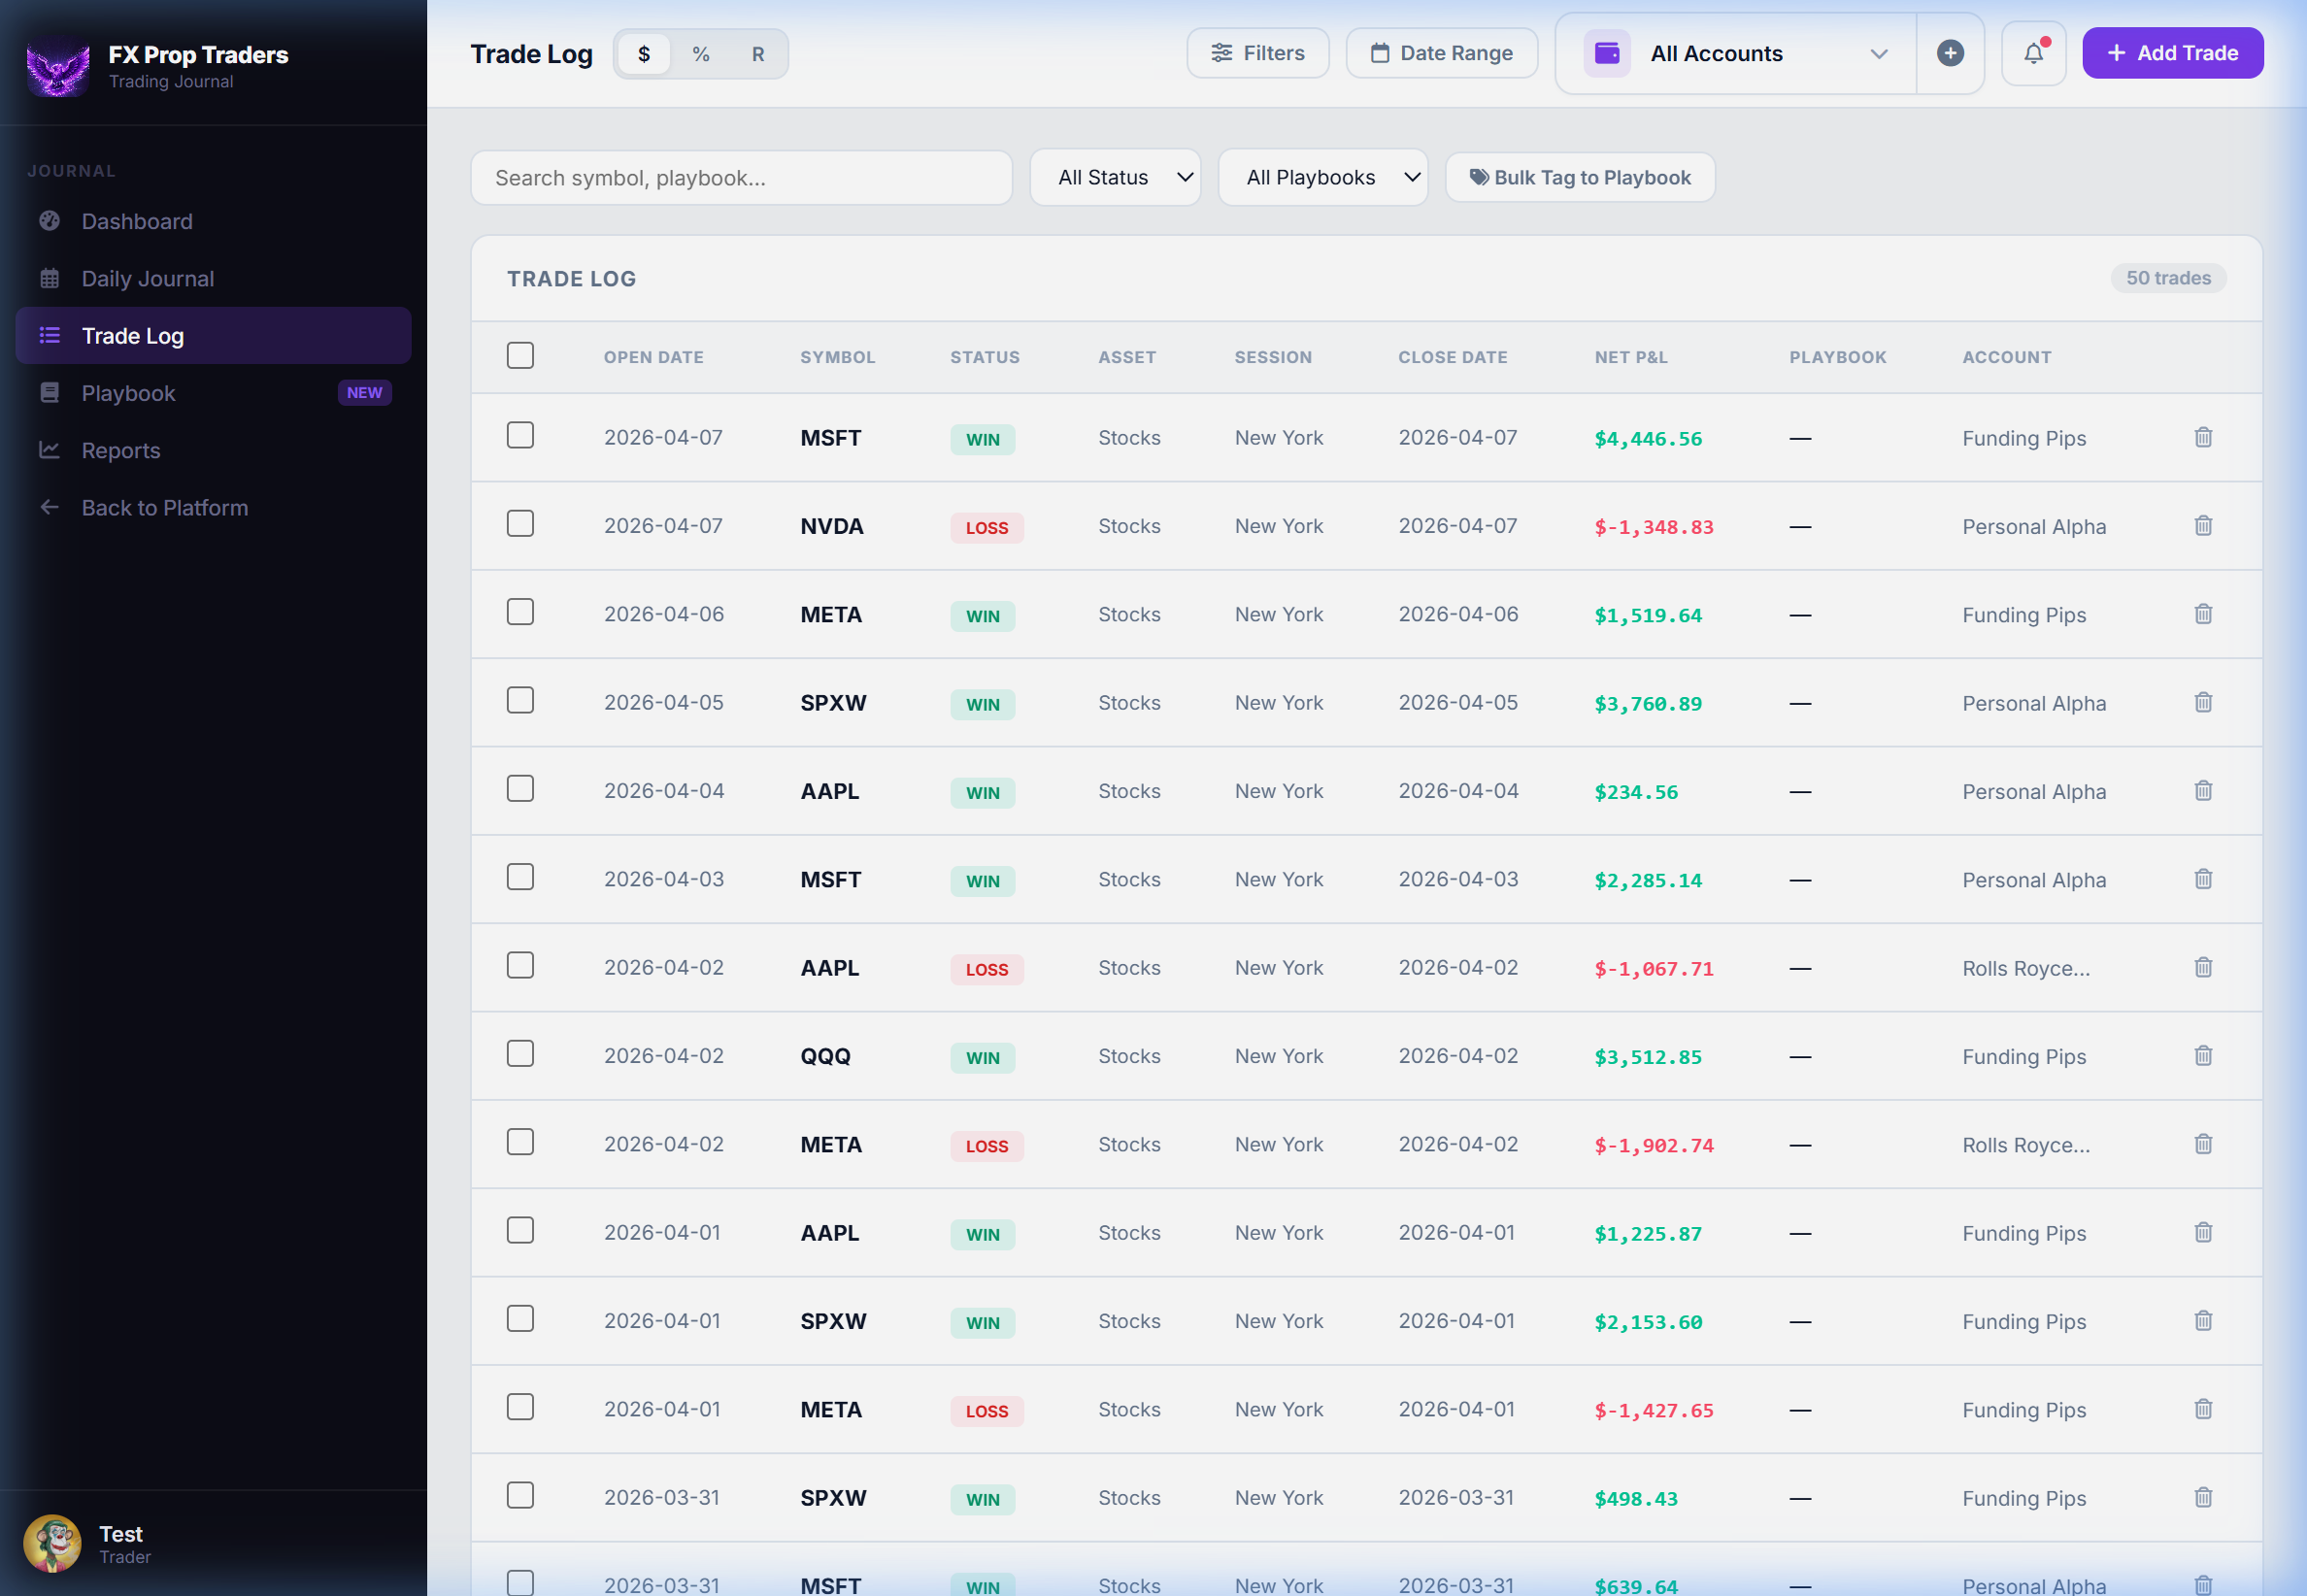Delete the AAPL trade dated 2026-04-01

[x=2202, y=1233]
